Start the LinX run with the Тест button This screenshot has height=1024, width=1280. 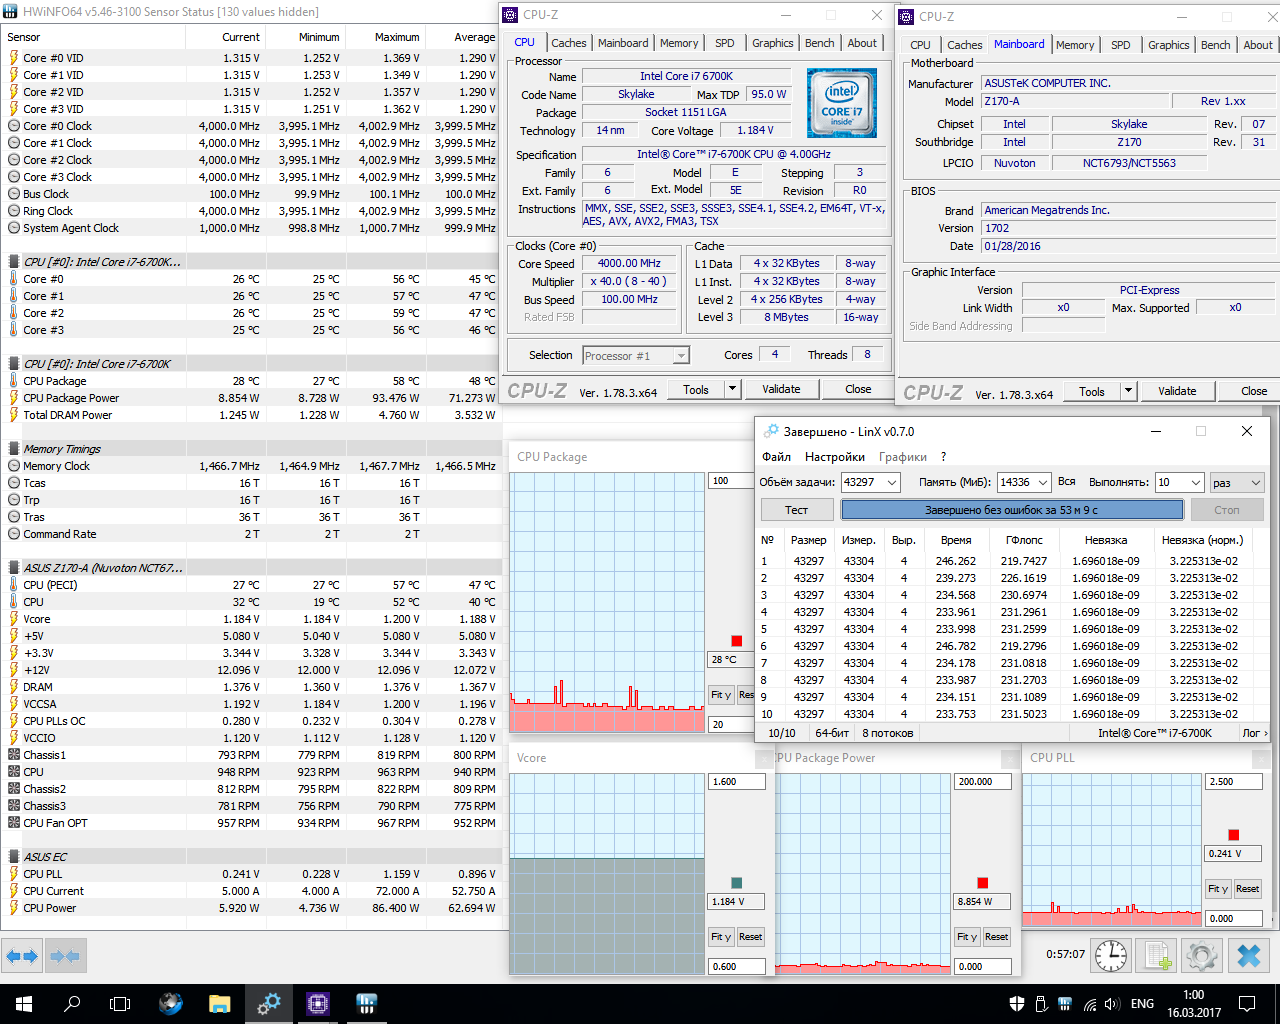pyautogui.click(x=796, y=510)
